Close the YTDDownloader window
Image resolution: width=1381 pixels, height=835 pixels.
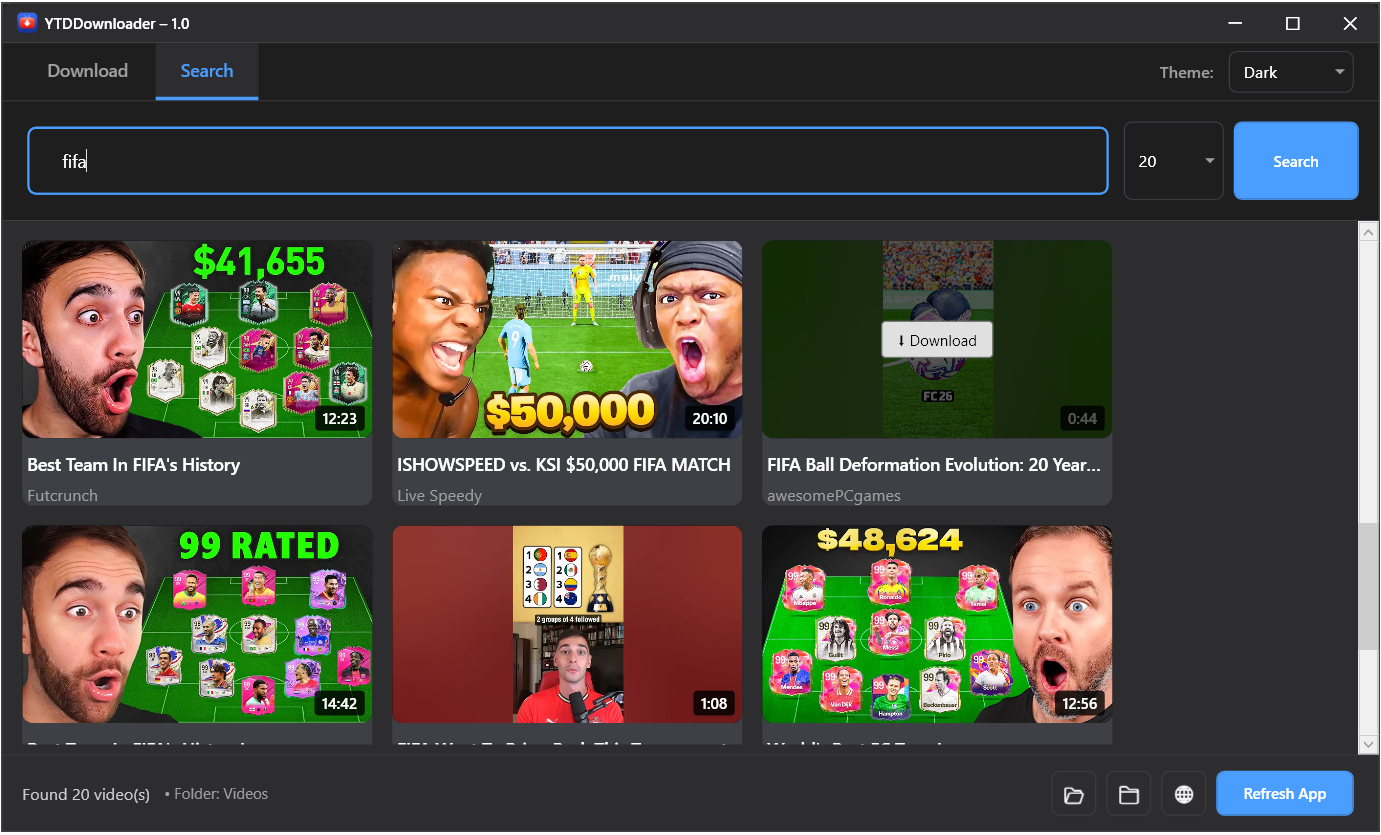[x=1350, y=23]
